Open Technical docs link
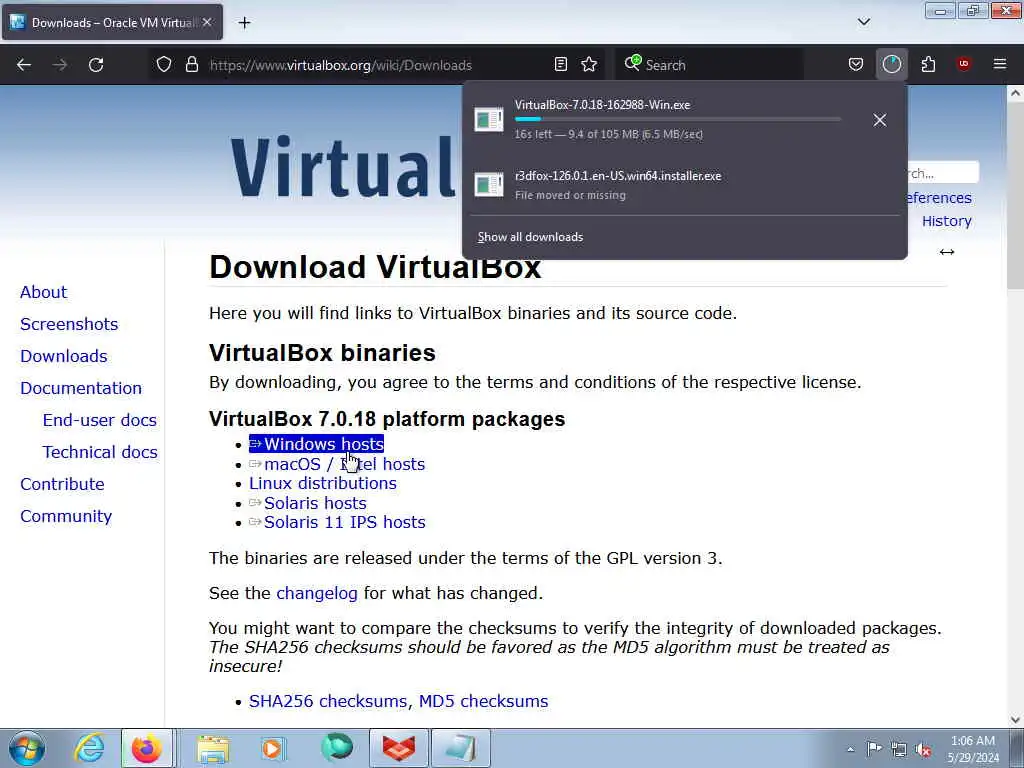This screenshot has height=768, width=1024. (x=100, y=452)
